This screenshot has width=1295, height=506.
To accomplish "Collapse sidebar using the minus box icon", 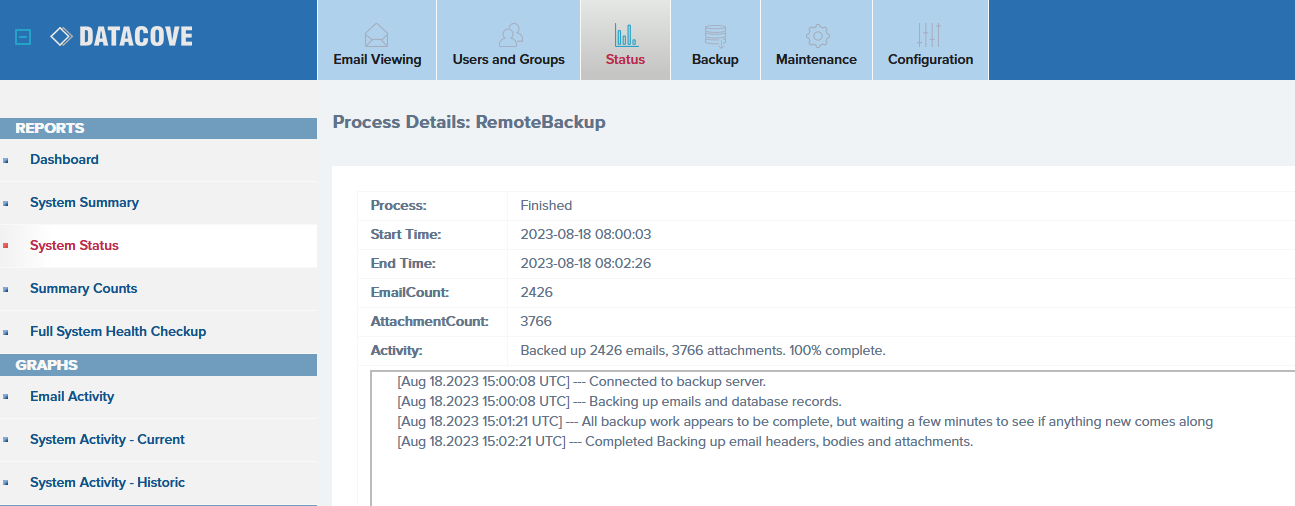I will pyautogui.click(x=23, y=38).
